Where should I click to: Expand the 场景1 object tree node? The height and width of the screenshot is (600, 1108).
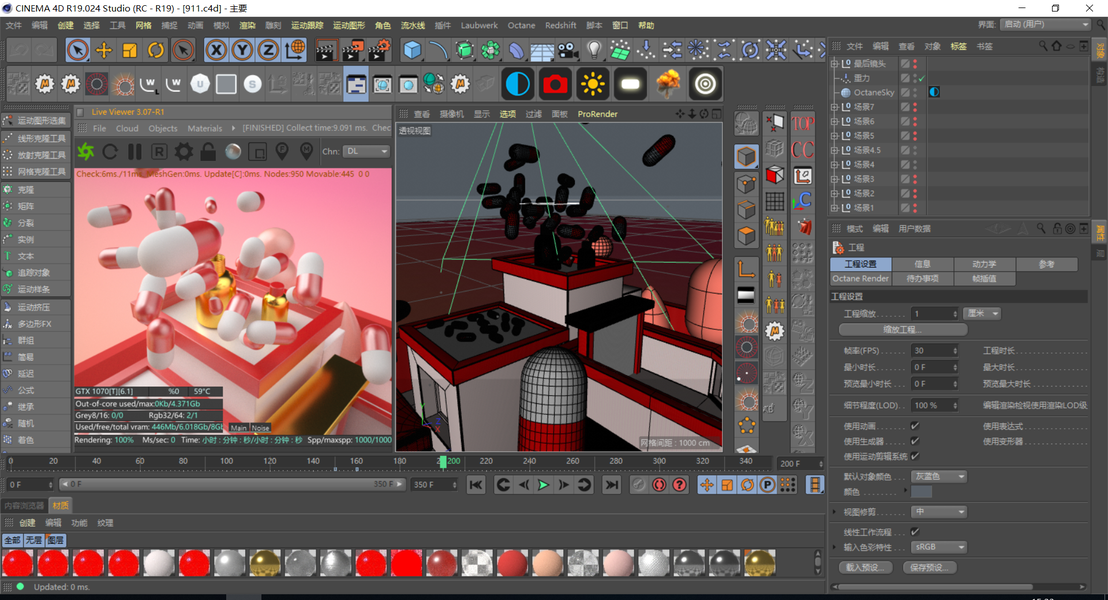tap(835, 208)
